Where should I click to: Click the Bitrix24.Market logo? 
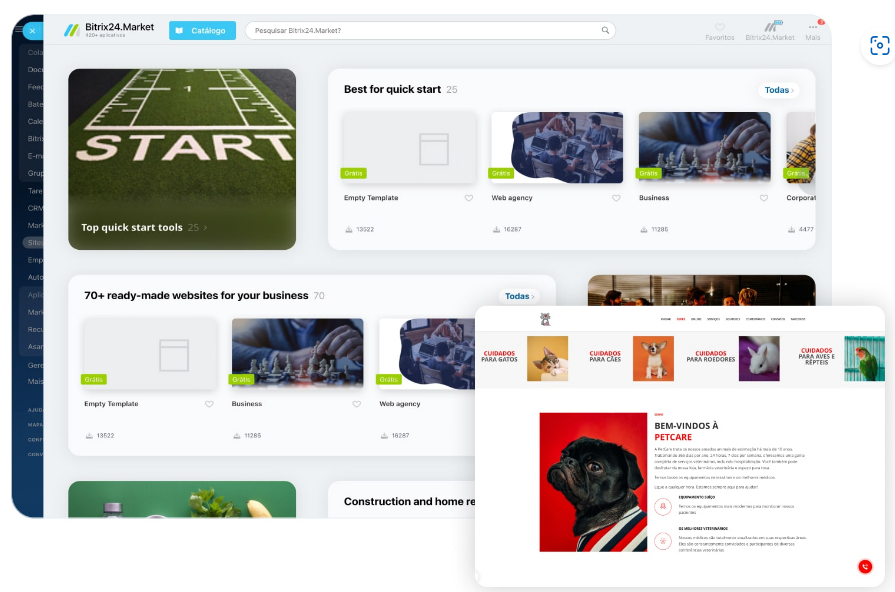point(108,30)
